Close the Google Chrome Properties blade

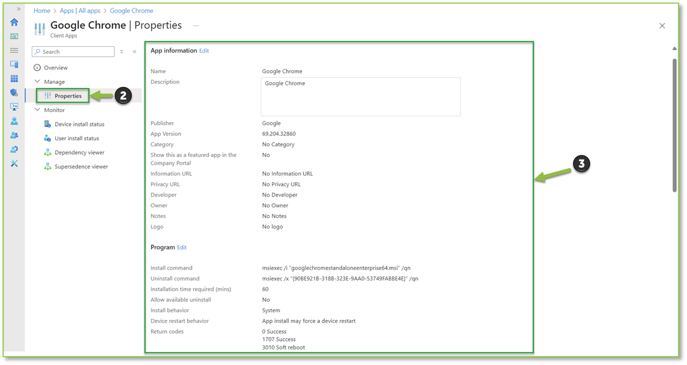662,26
